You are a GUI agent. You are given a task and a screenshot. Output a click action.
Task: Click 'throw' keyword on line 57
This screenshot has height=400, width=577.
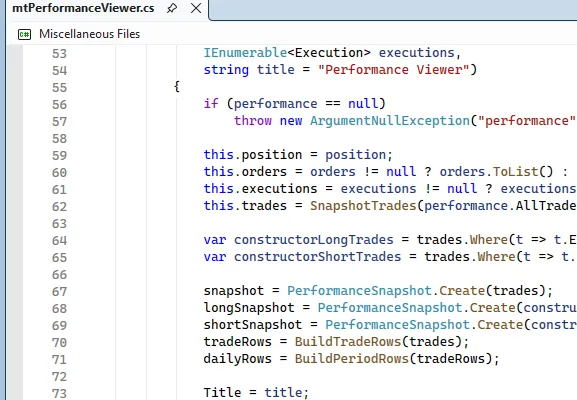coord(253,121)
